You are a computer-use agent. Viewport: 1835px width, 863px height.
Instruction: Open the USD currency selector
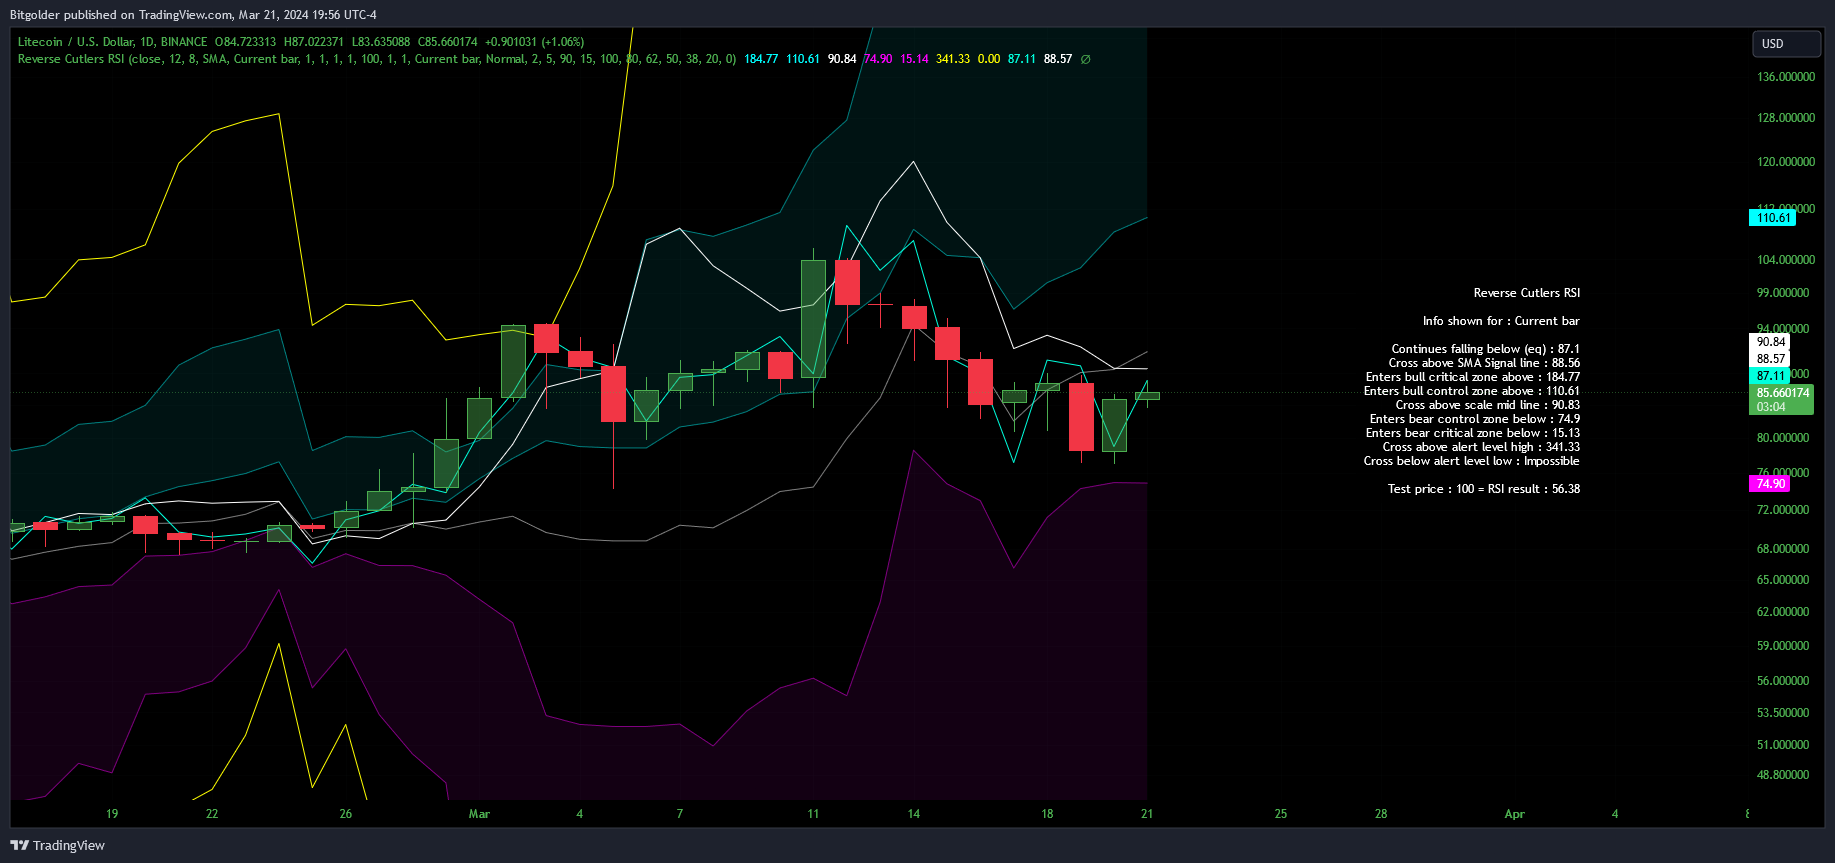(x=1787, y=44)
